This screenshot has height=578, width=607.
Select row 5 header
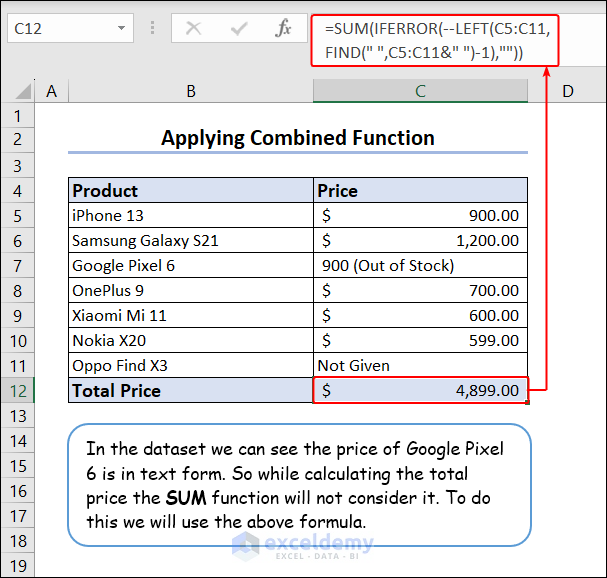point(17,216)
